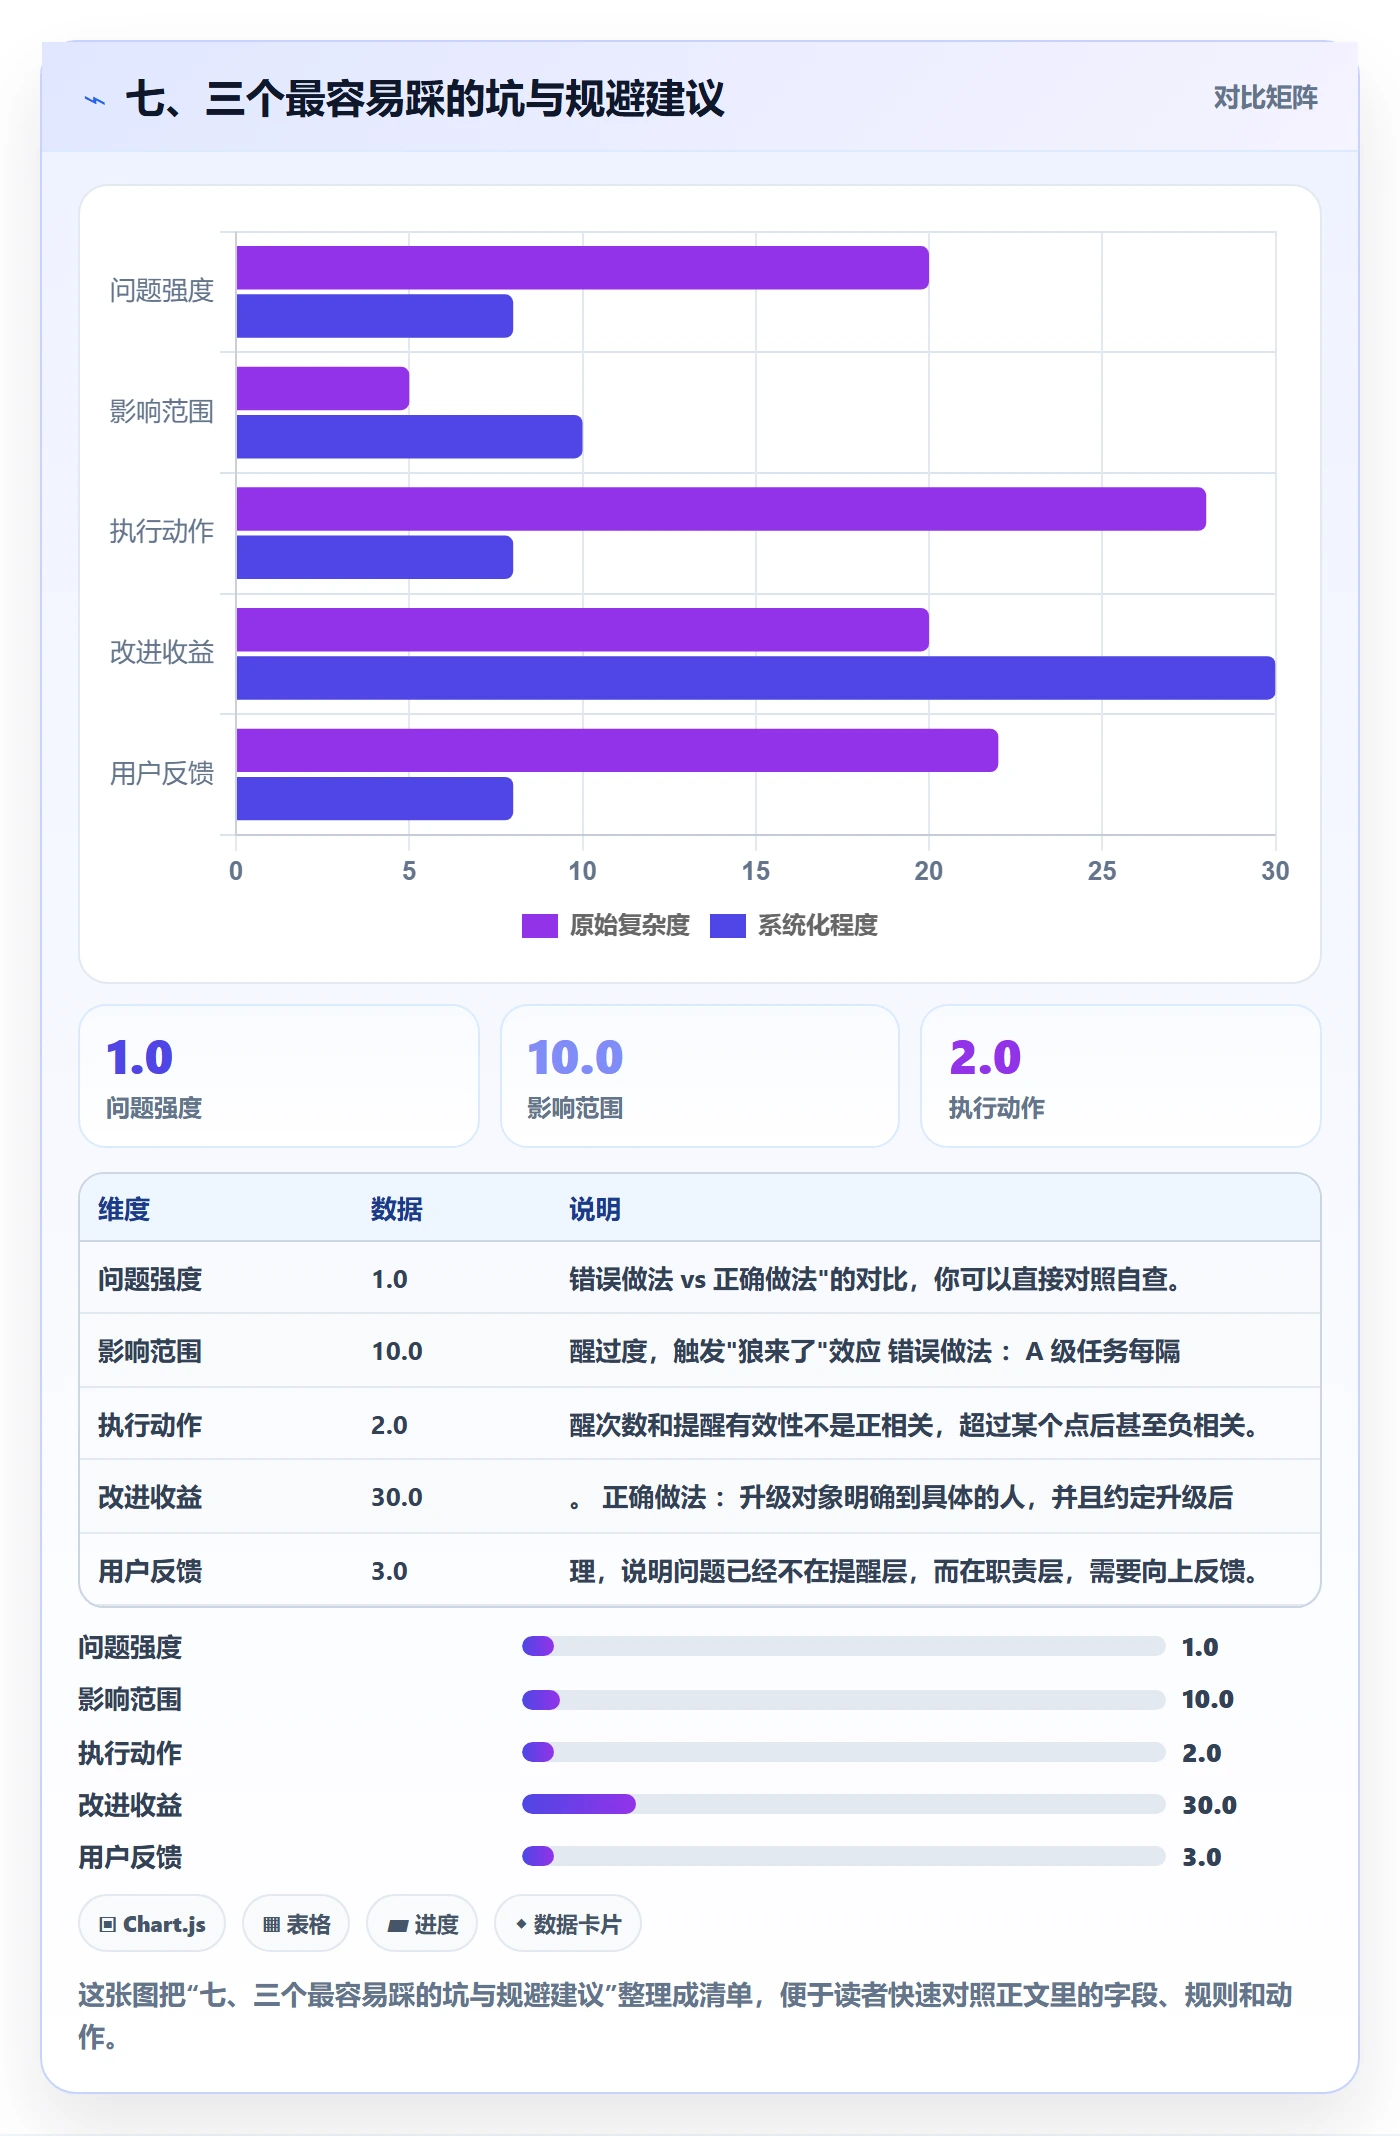Click the 30.0 value in the table
The height and width of the screenshot is (2136, 1400).
[x=397, y=1497]
